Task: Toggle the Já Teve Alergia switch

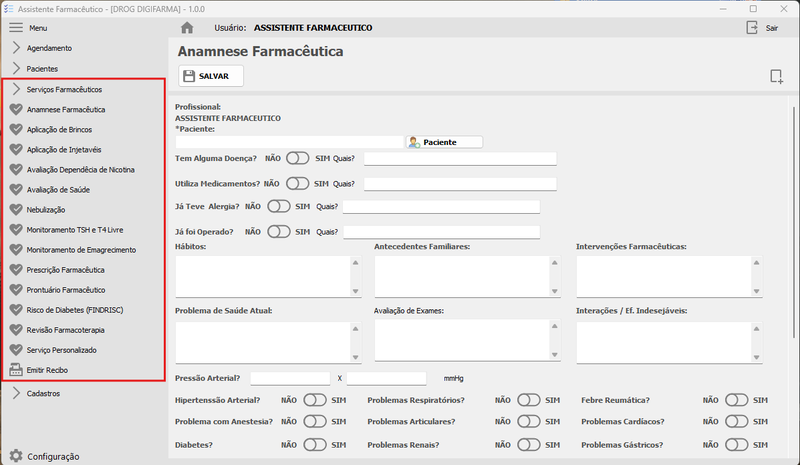Action: point(279,206)
